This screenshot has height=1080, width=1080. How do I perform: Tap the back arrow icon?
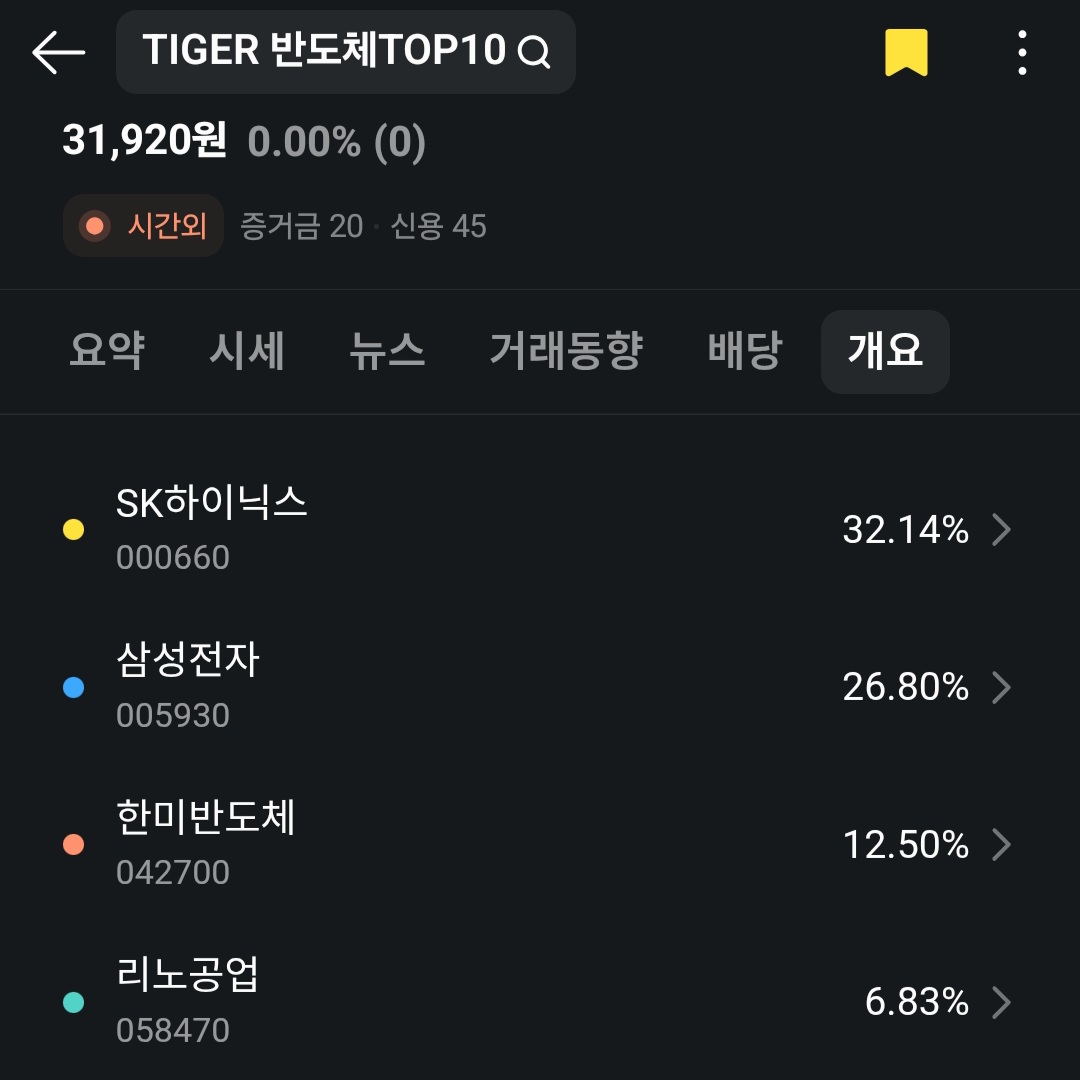(58, 52)
